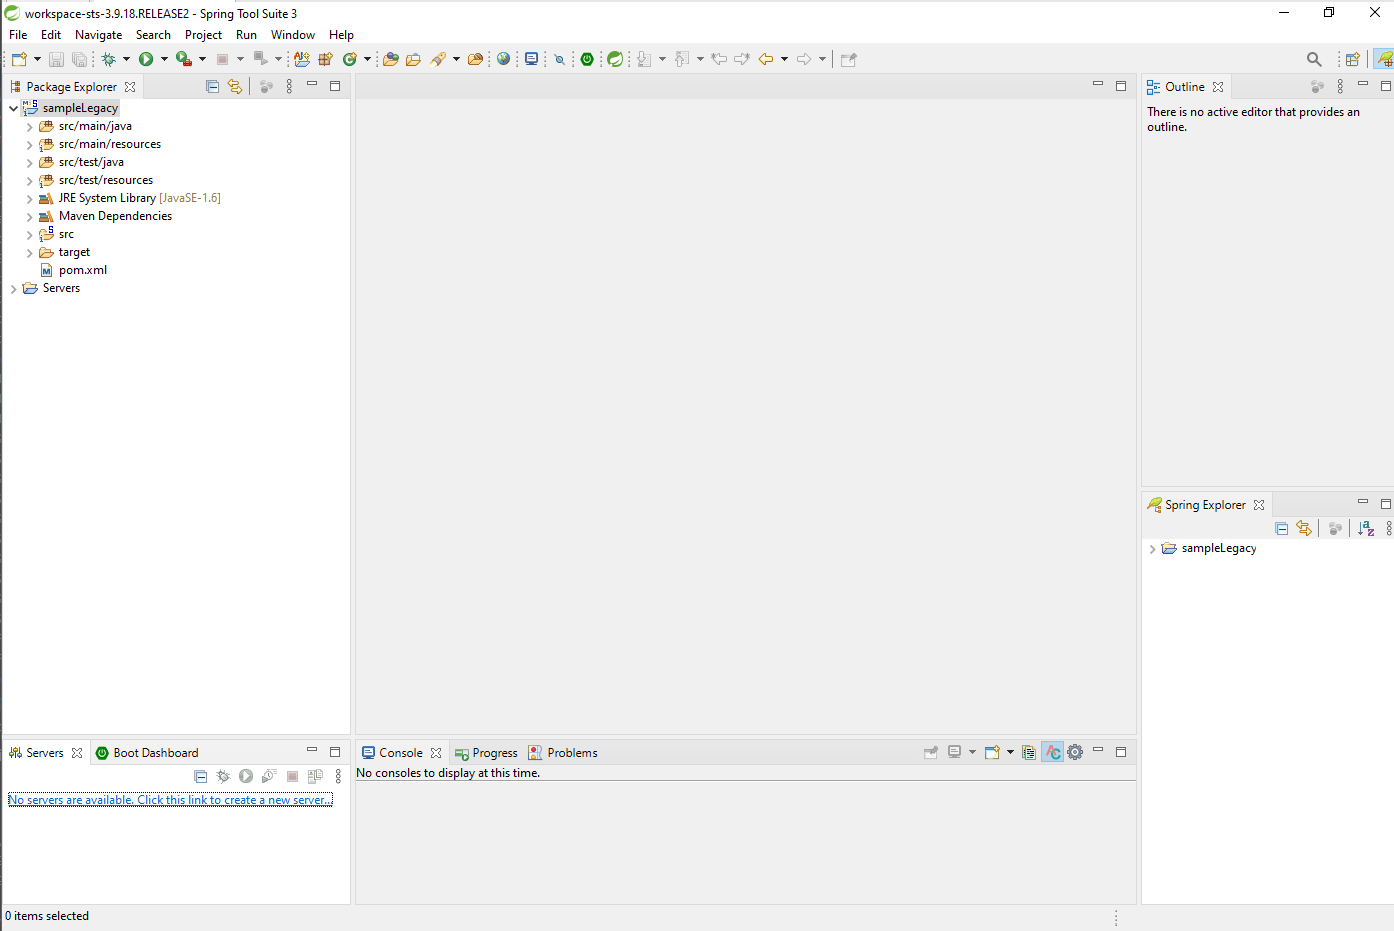Expand Servers project in Package Explorer
The width and height of the screenshot is (1394, 931).
click(x=13, y=289)
